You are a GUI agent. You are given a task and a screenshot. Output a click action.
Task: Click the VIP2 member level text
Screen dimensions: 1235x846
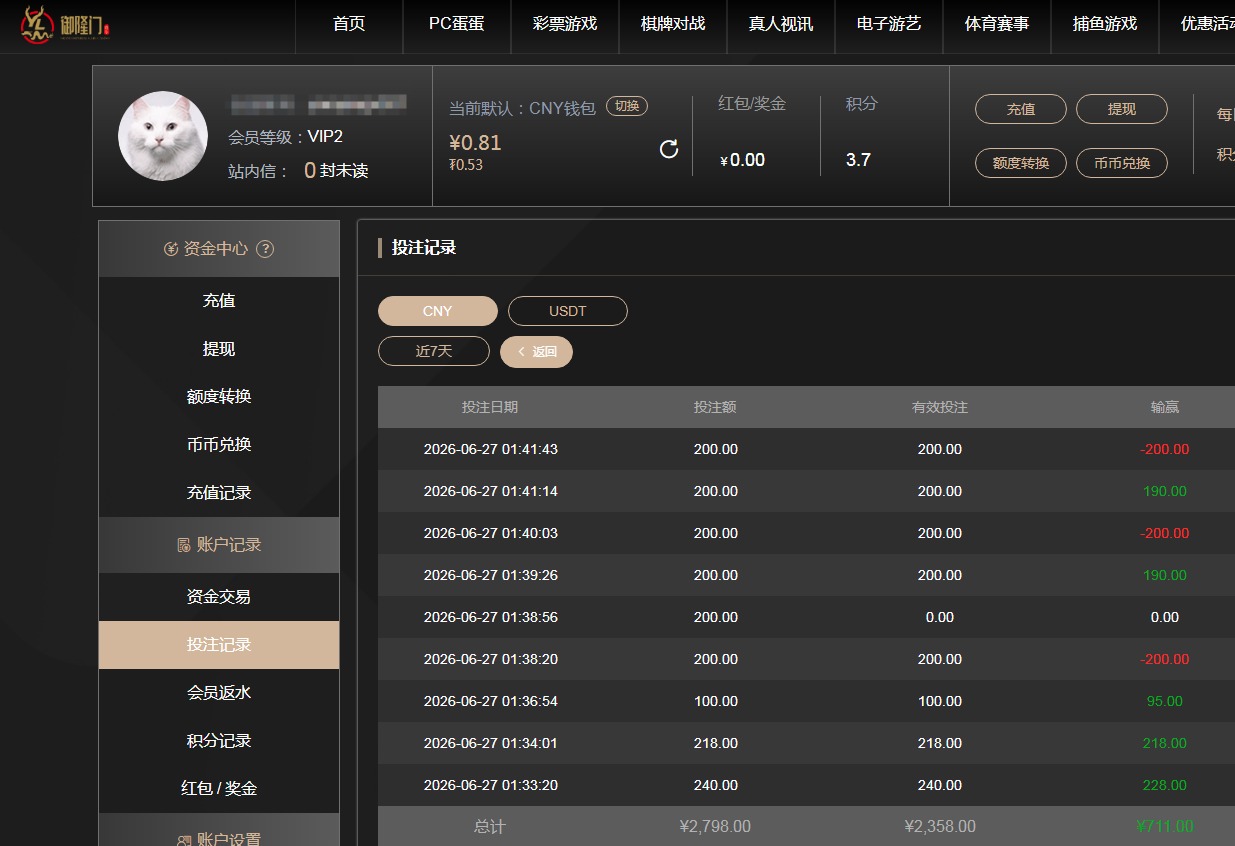click(325, 137)
